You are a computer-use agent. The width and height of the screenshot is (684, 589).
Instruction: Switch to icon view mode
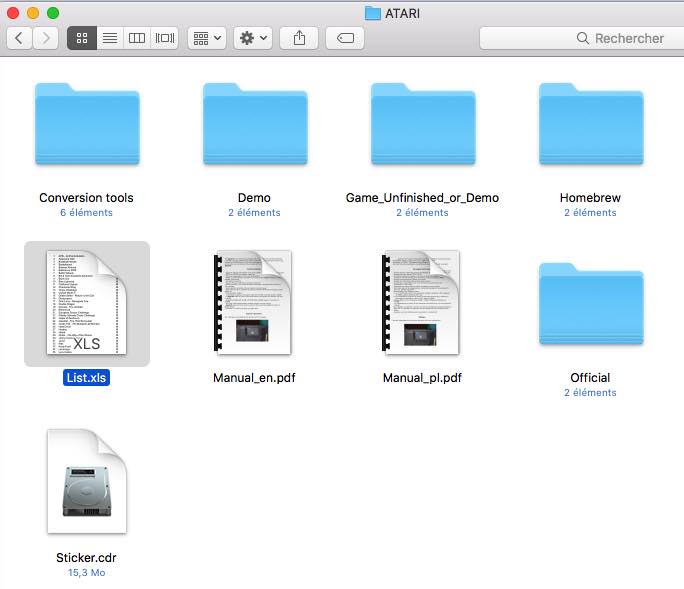point(82,38)
